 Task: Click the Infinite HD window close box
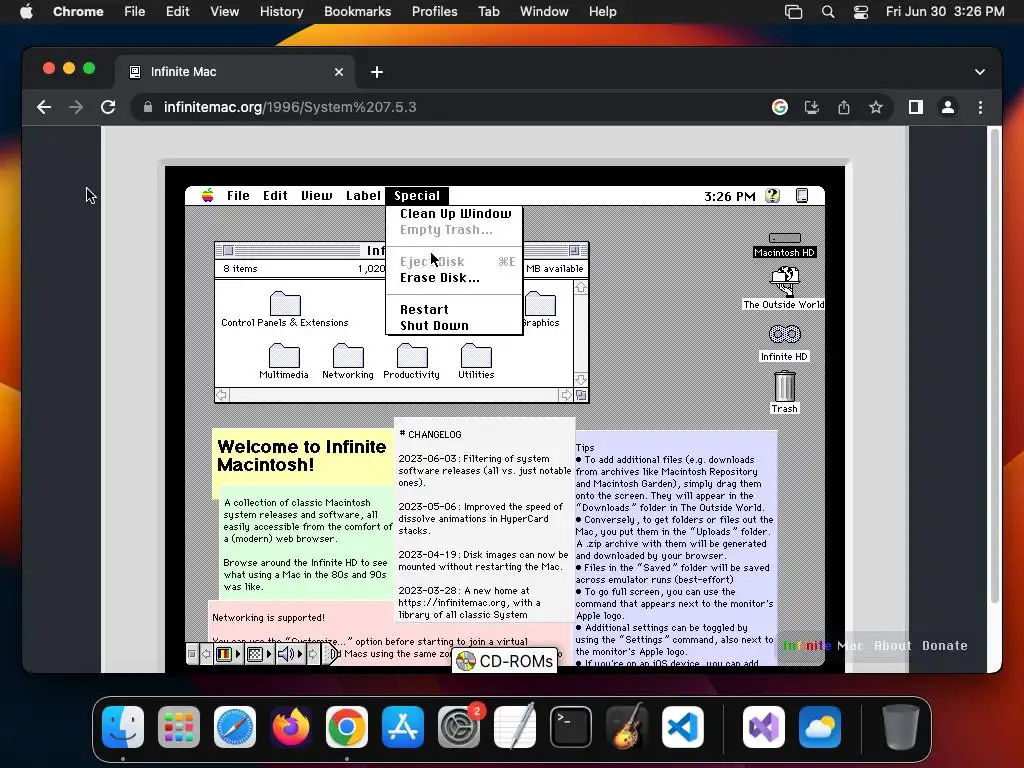pyautogui.click(x=228, y=250)
